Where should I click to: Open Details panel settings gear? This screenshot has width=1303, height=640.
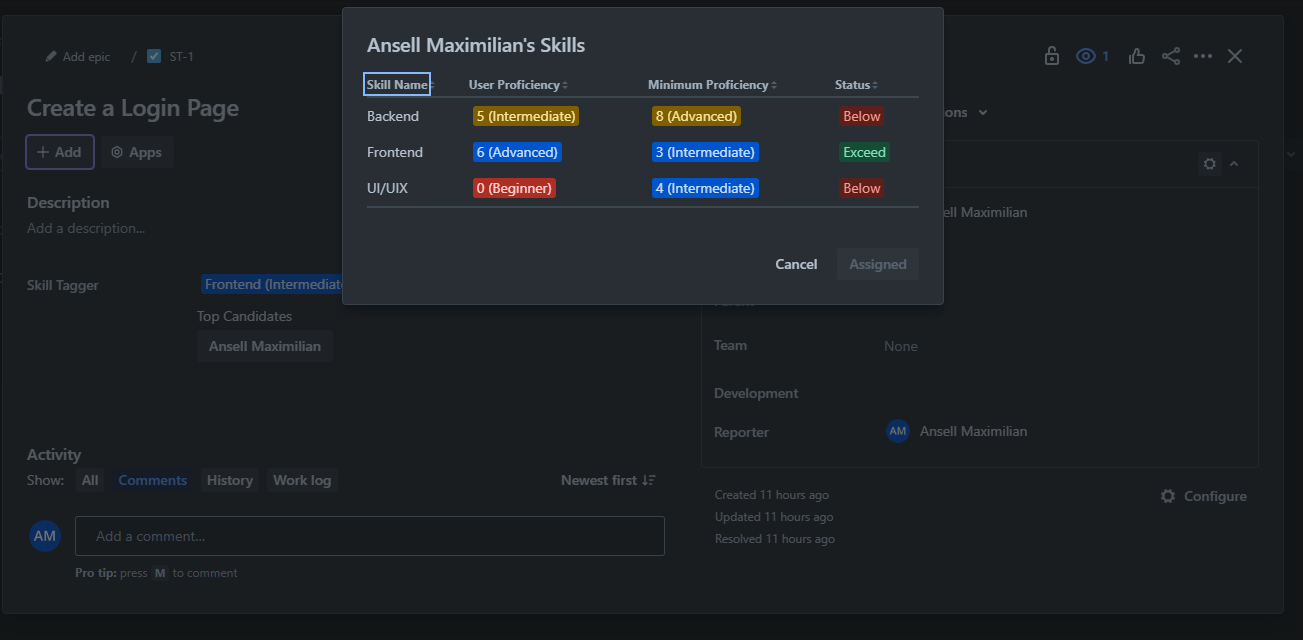point(1209,163)
